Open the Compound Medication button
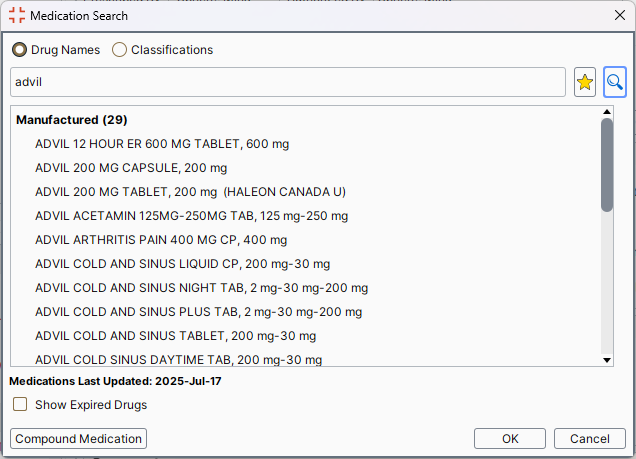Screen dimensions: 636x459 (78, 439)
